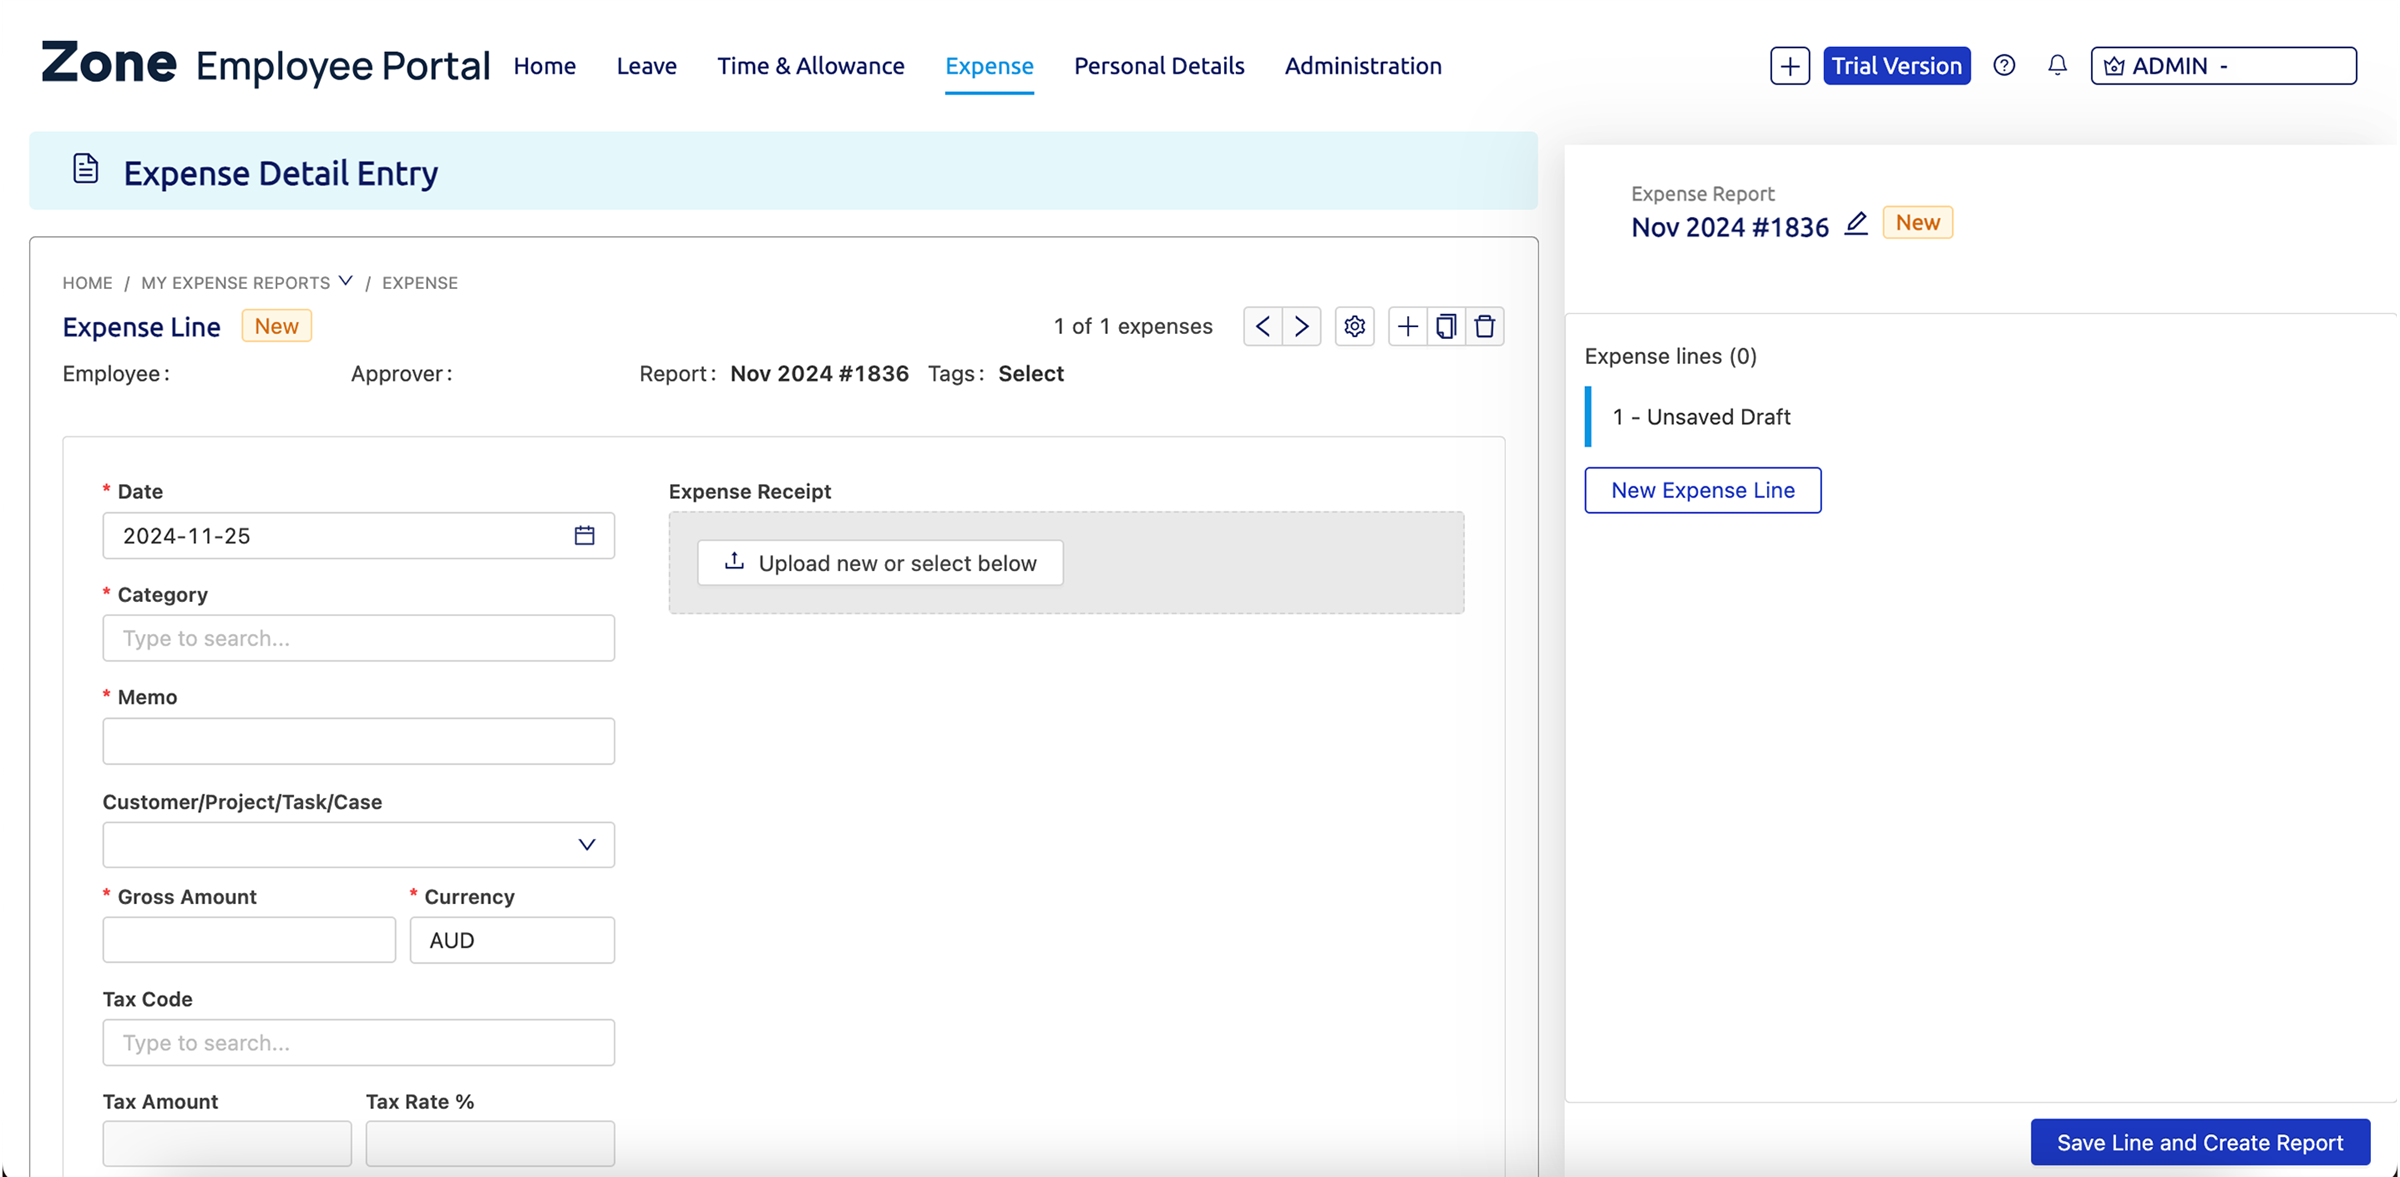Open notifications bell icon

(2057, 66)
